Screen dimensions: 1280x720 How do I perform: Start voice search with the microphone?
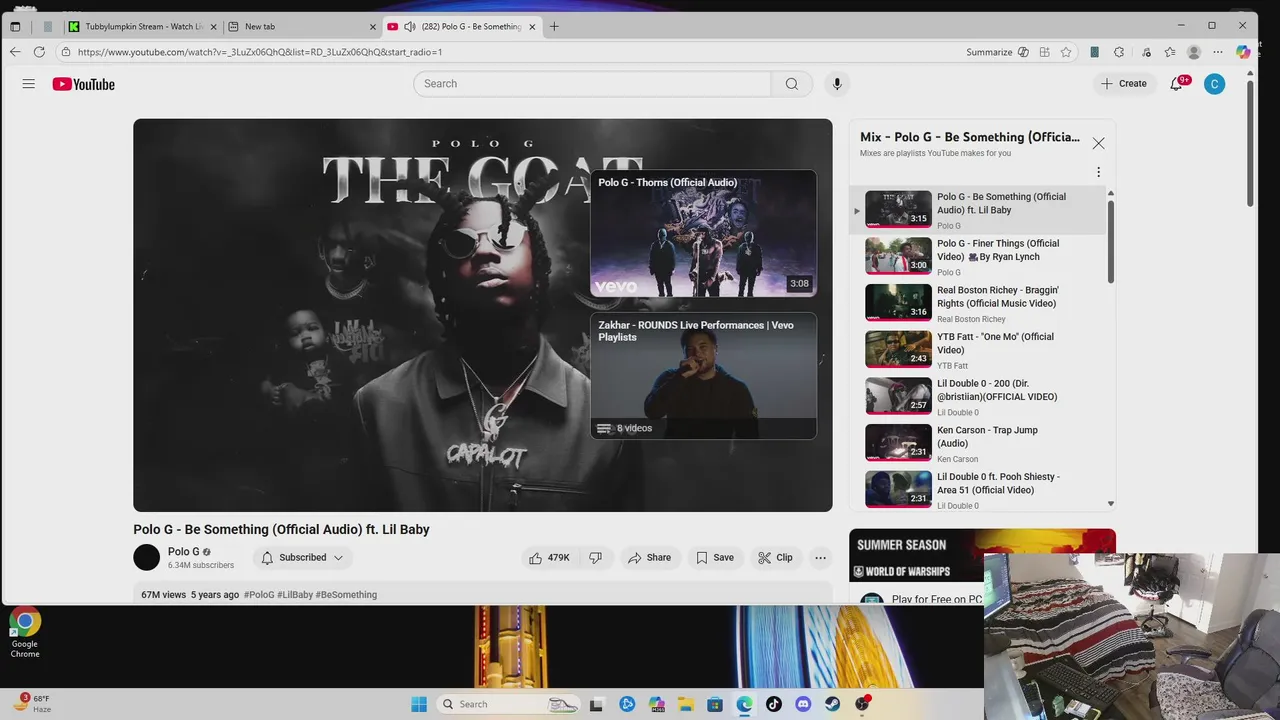(837, 84)
